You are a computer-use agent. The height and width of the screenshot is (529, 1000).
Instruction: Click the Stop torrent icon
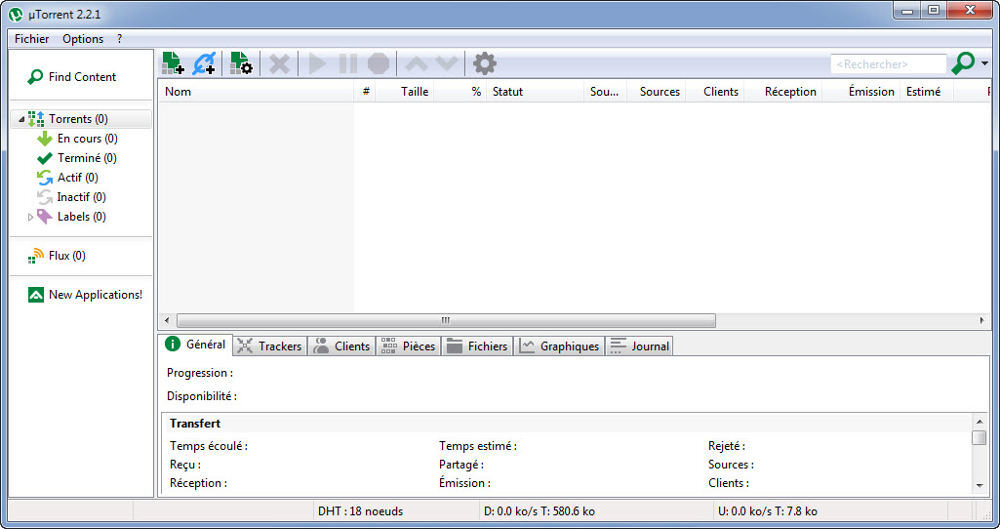378,64
